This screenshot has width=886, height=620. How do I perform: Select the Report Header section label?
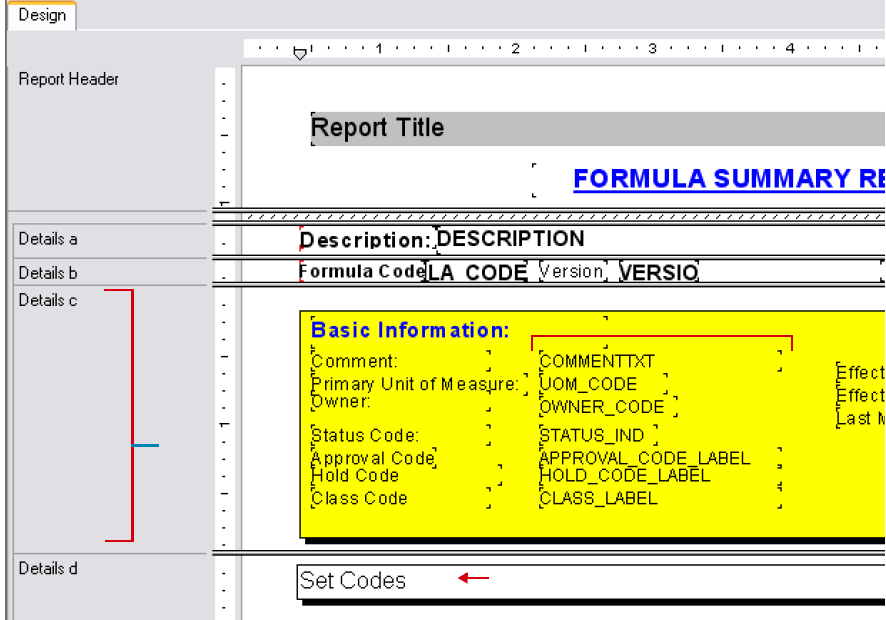click(x=68, y=79)
